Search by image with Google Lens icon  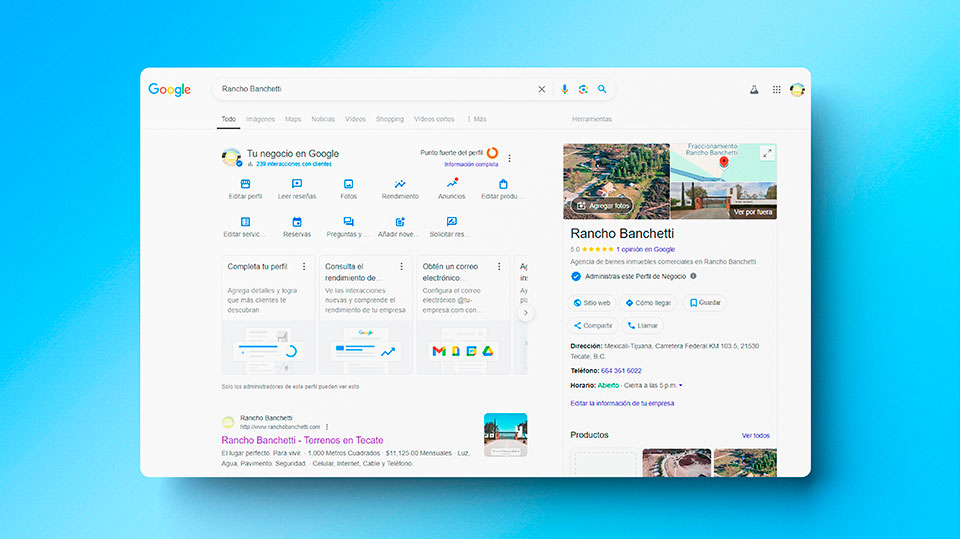583,89
